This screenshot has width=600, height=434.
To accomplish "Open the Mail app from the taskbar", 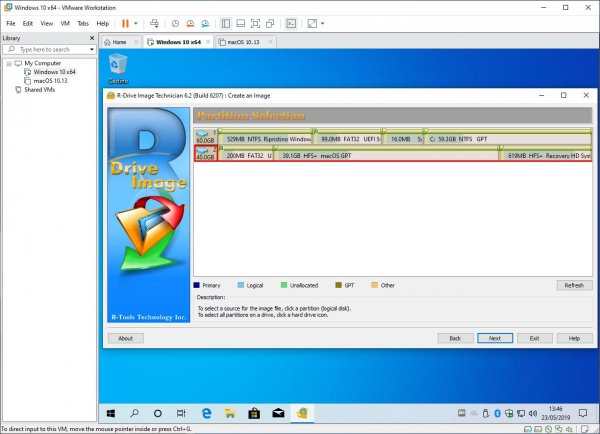I will pyautogui.click(x=278, y=413).
